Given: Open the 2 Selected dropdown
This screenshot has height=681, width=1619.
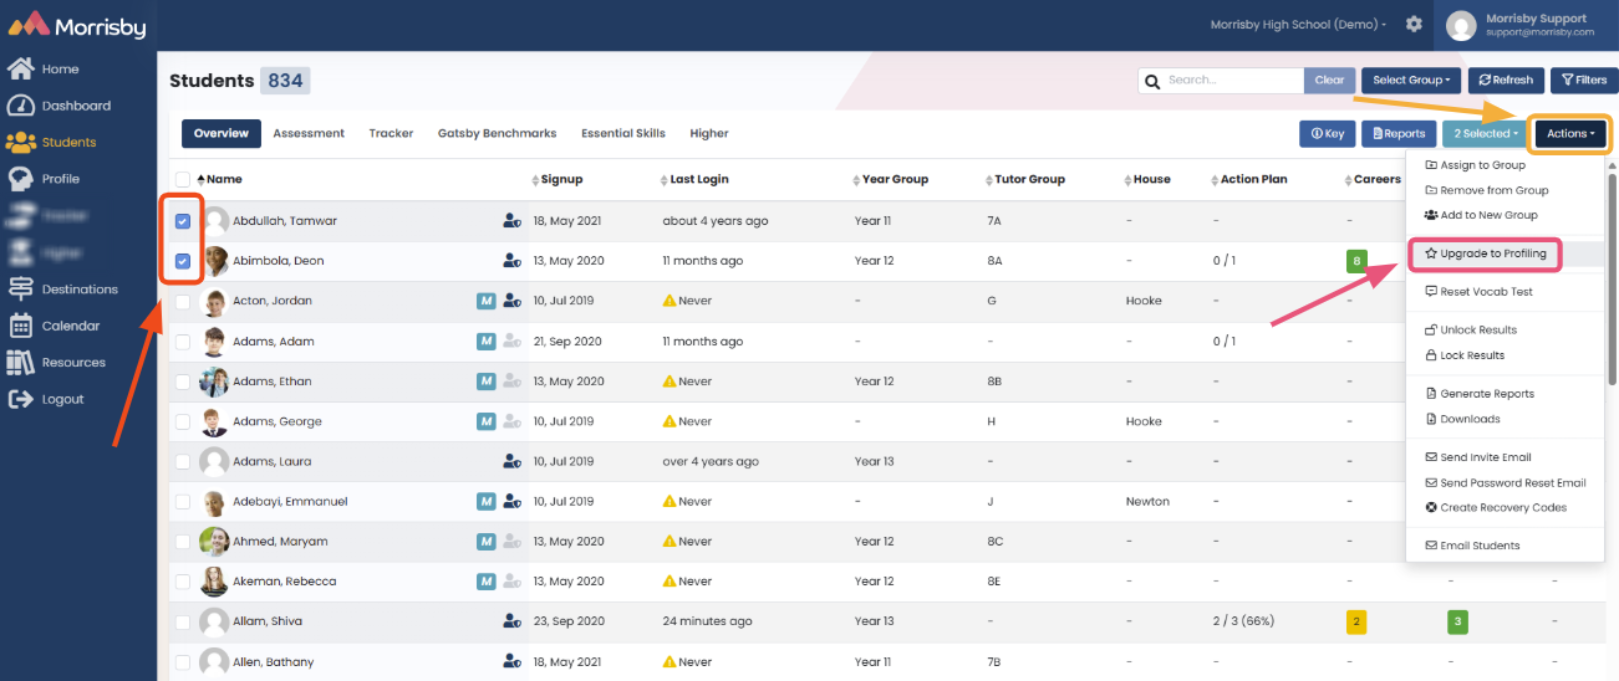Looking at the screenshot, I should pos(1486,133).
